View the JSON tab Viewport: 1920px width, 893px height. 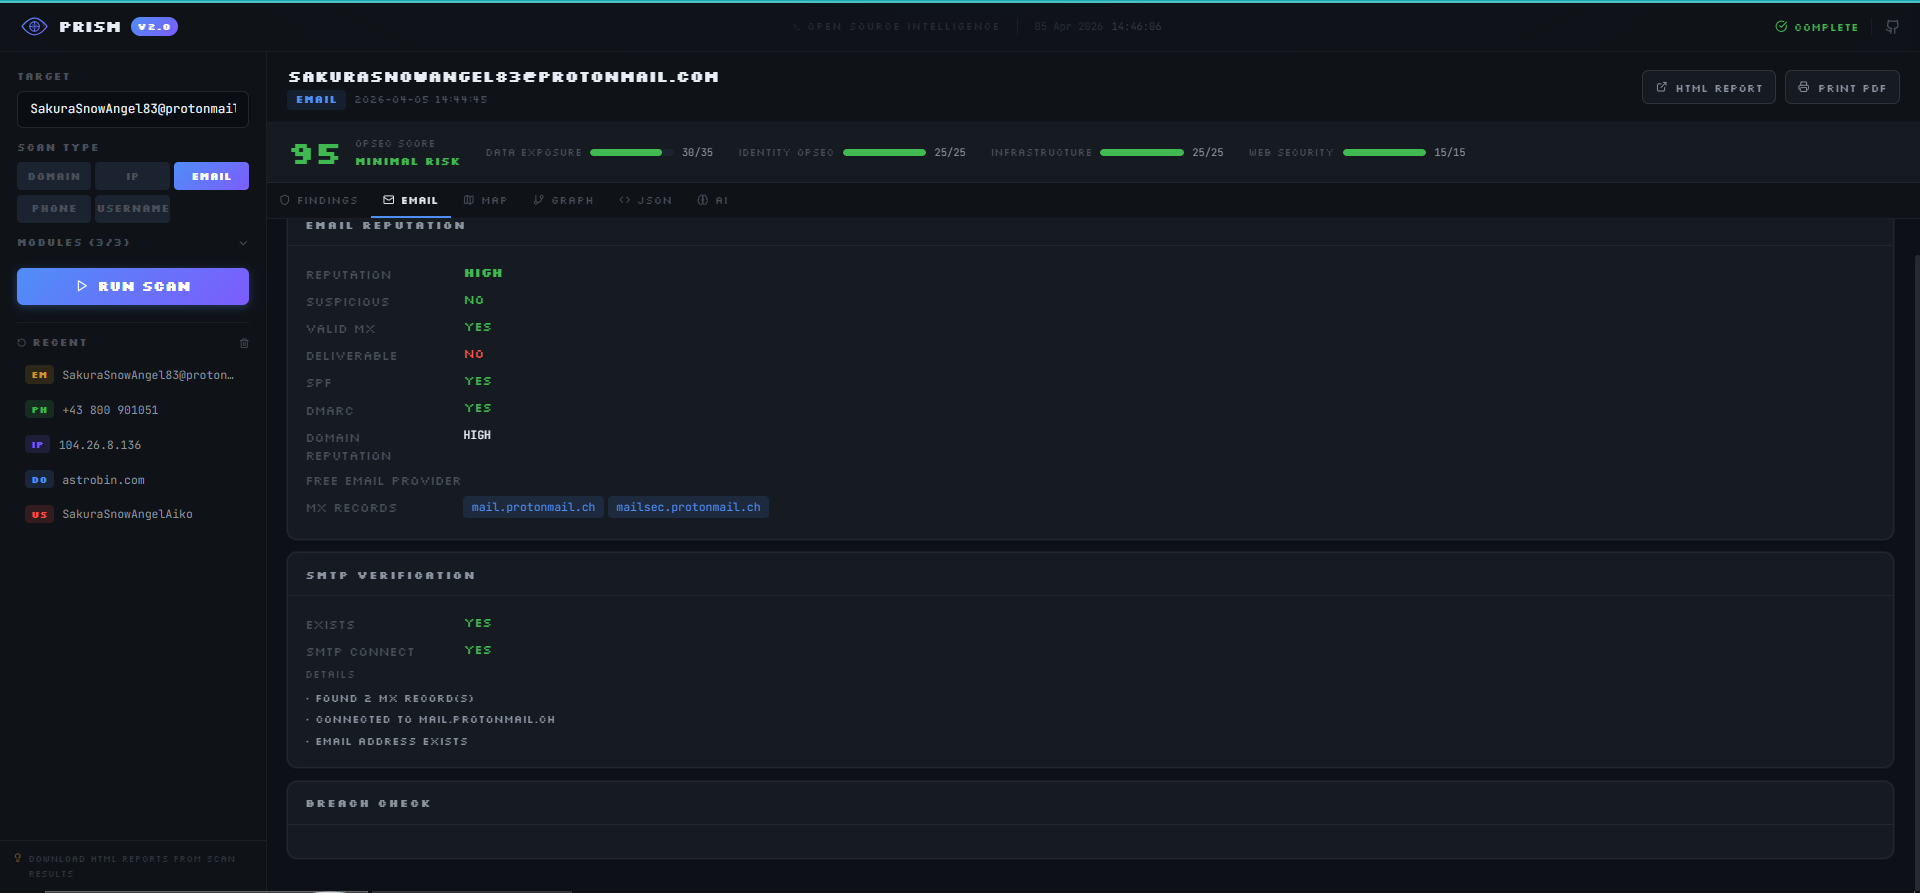(646, 200)
